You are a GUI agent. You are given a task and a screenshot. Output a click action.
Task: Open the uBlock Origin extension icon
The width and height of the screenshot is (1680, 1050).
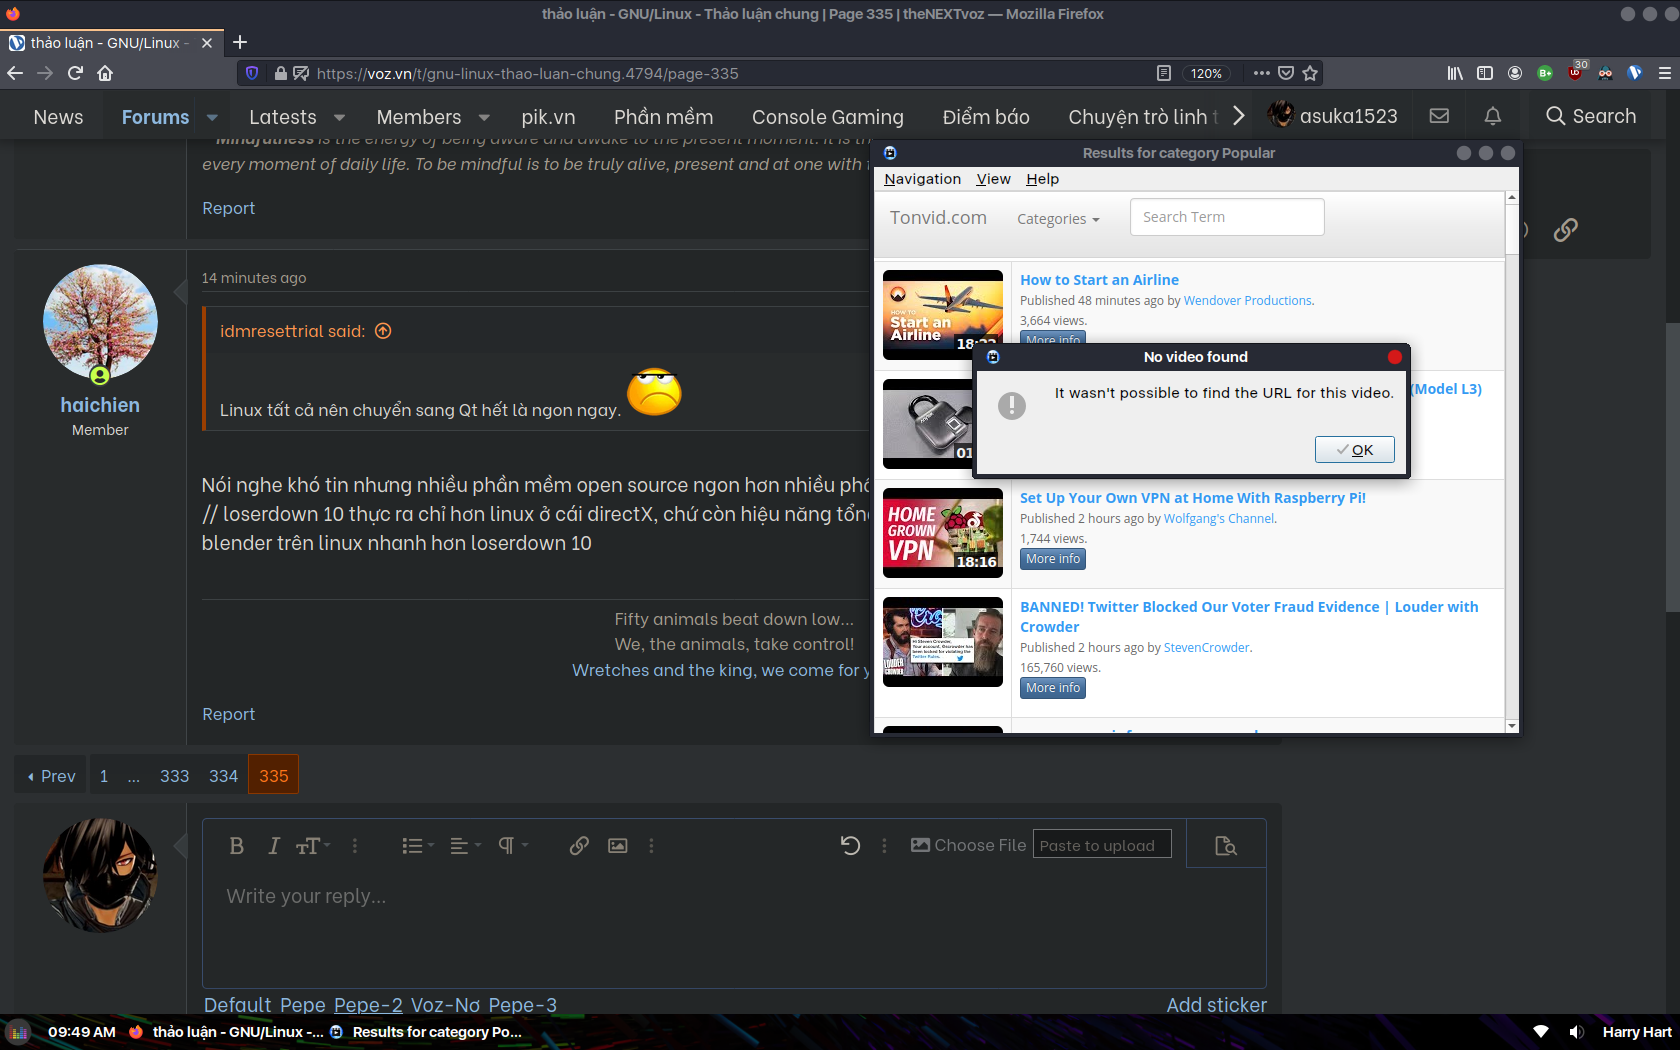1577,71
